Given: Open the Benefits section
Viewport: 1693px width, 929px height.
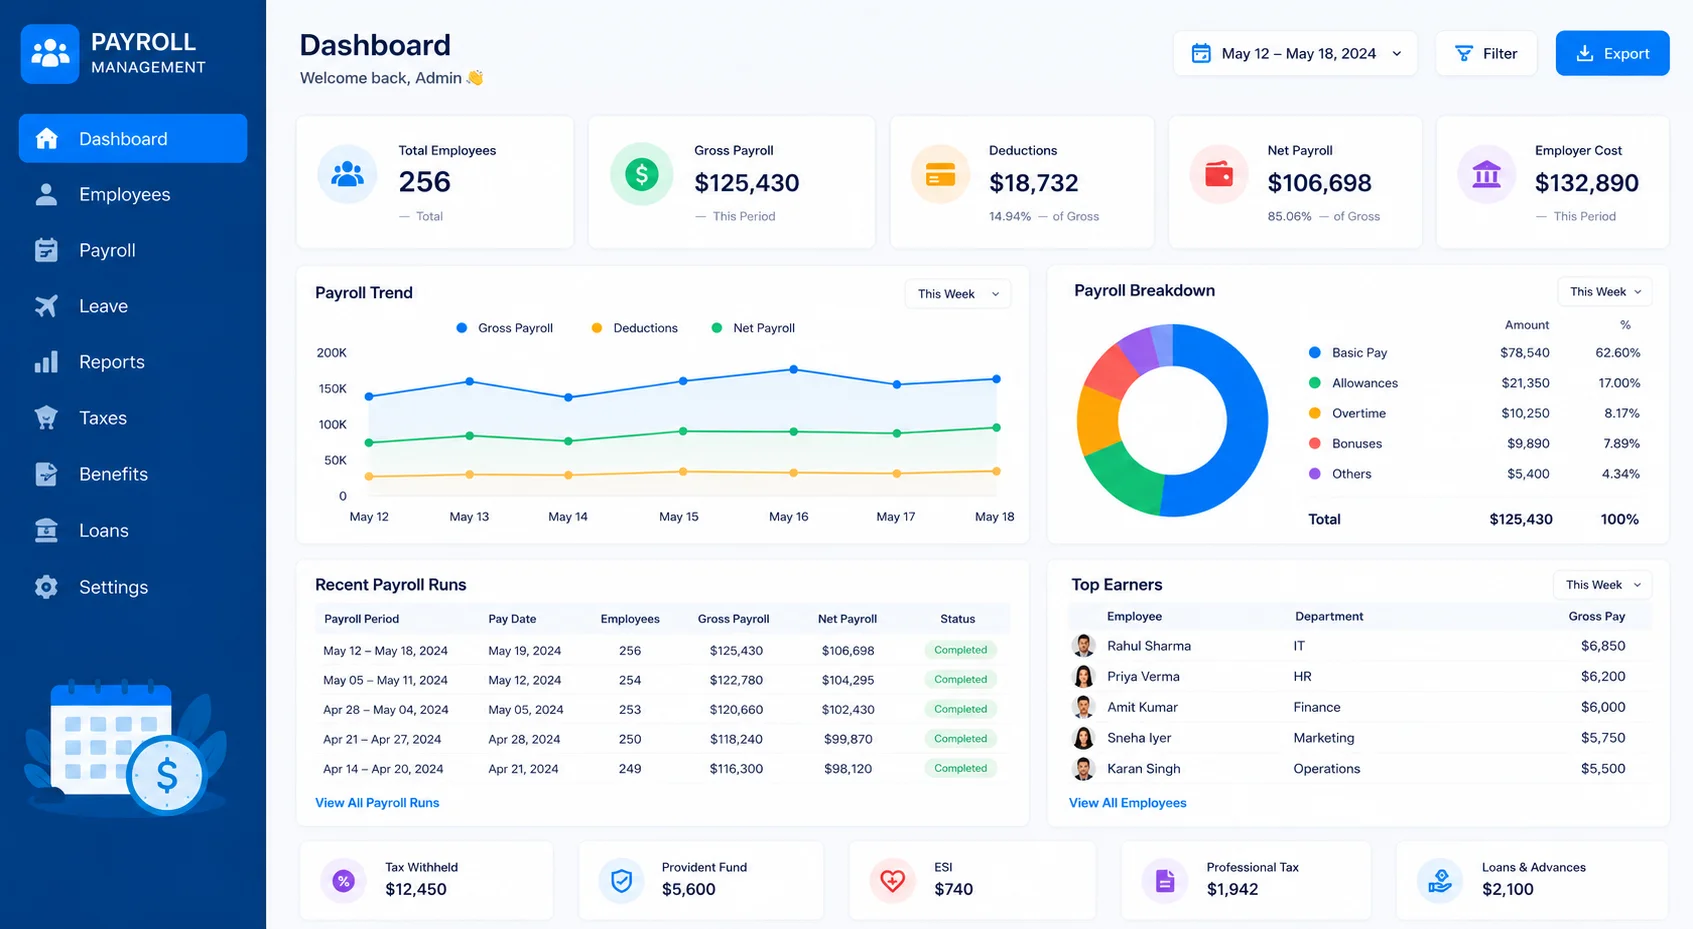Looking at the screenshot, I should [133, 474].
